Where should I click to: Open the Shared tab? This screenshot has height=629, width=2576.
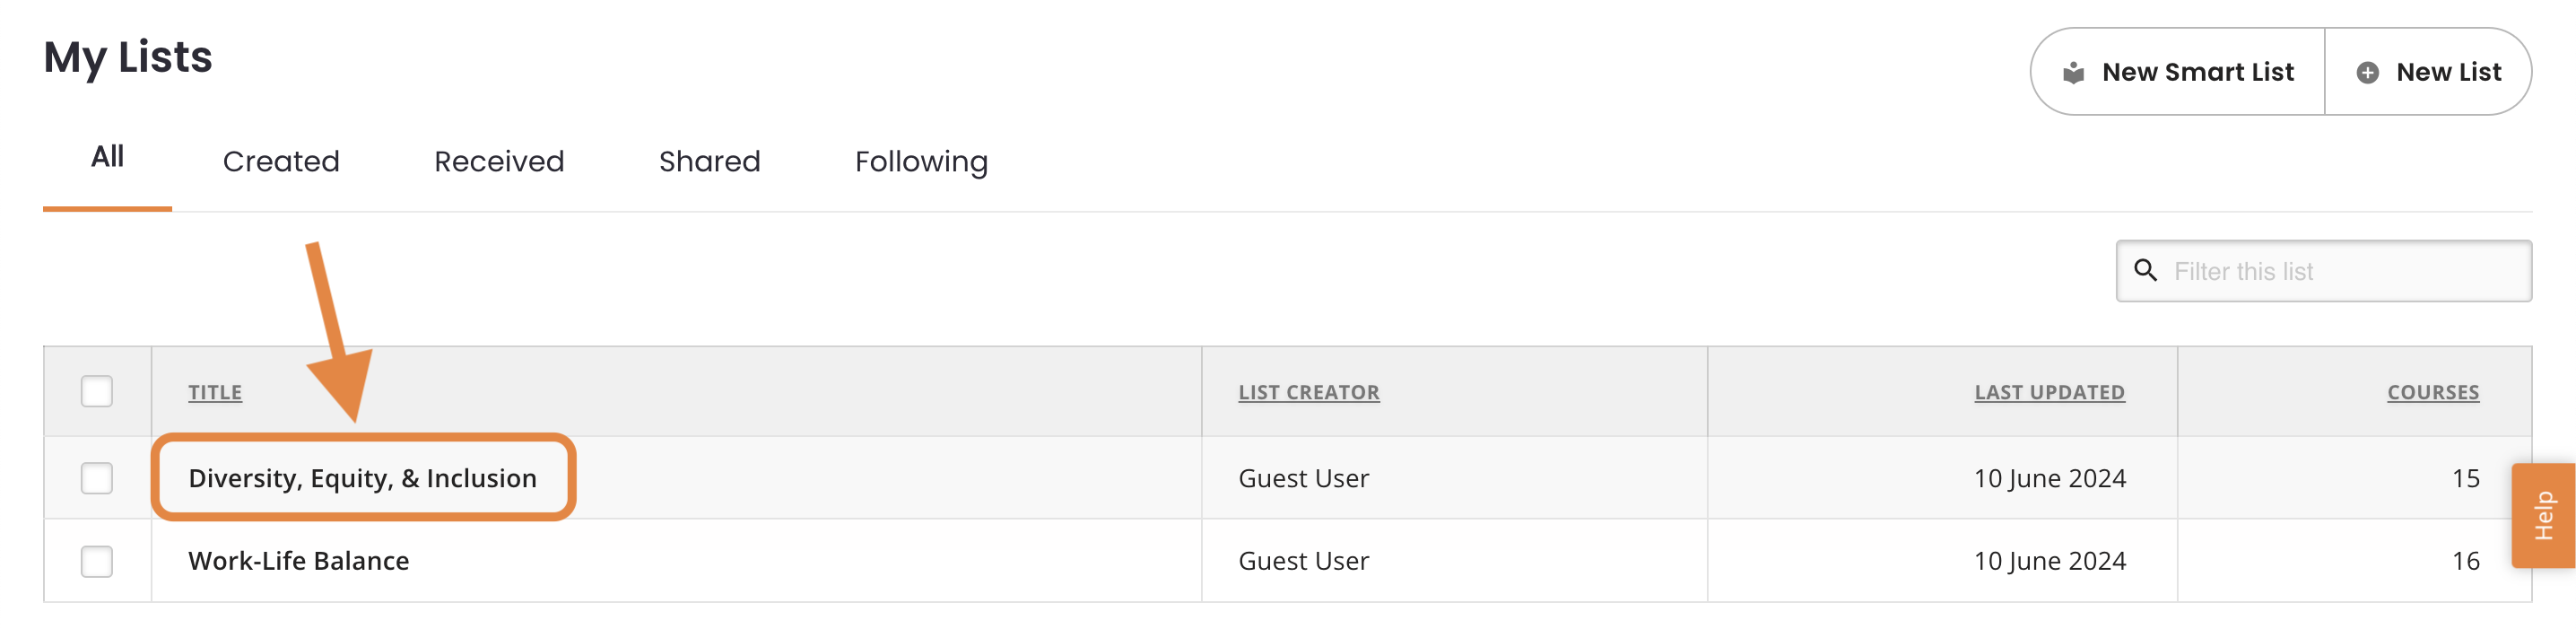[709, 161]
